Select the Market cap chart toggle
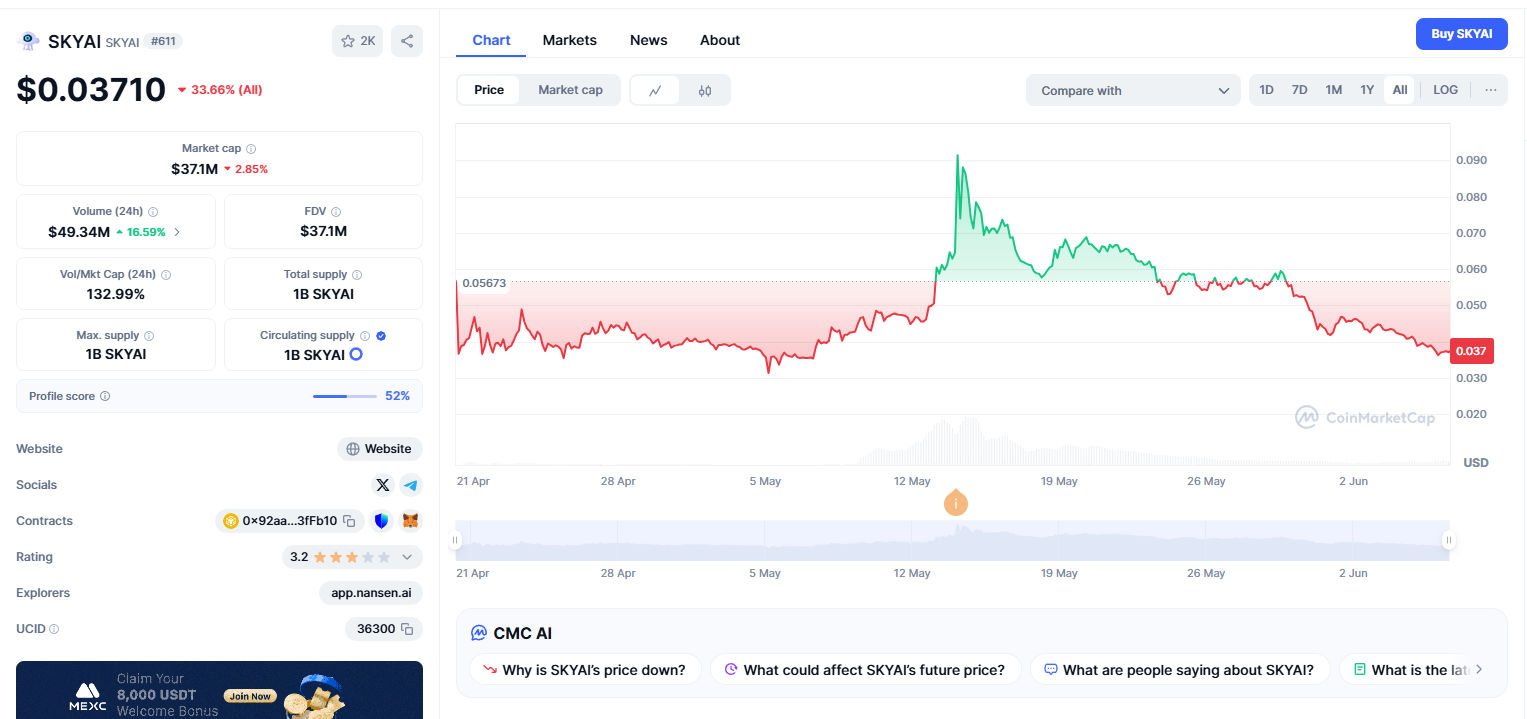The height and width of the screenshot is (719, 1527). tap(570, 90)
